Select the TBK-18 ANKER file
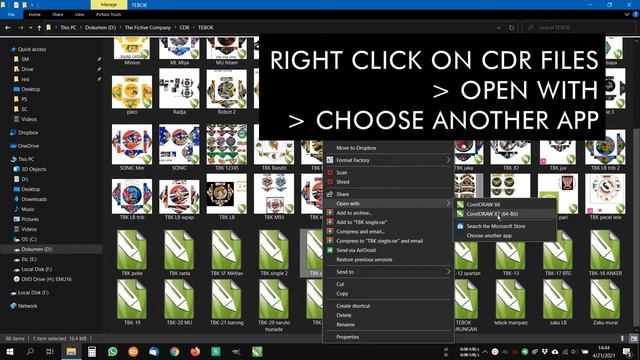 [605, 252]
